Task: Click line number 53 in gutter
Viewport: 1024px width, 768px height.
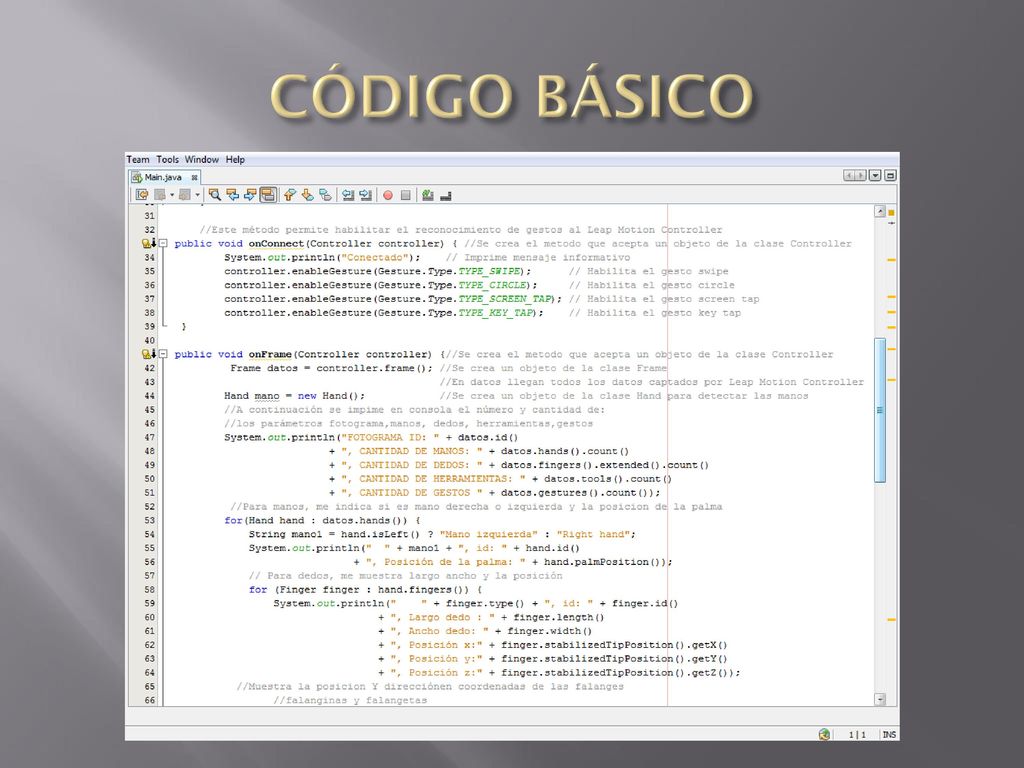Action: (150, 520)
